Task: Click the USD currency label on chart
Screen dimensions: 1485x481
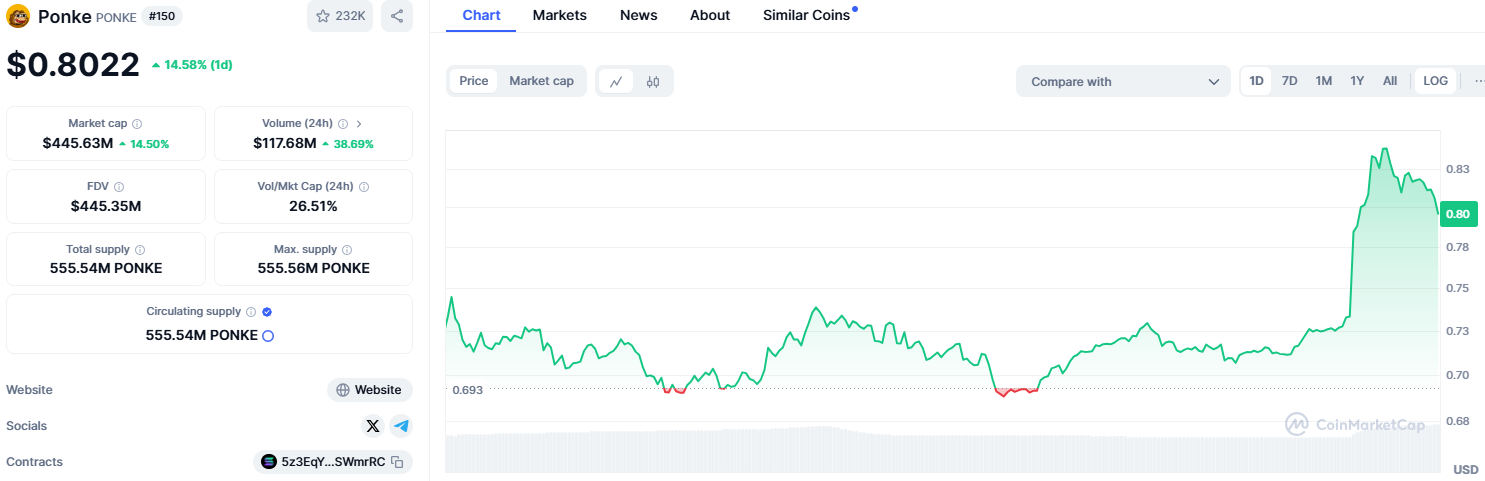Action: 1465,469
